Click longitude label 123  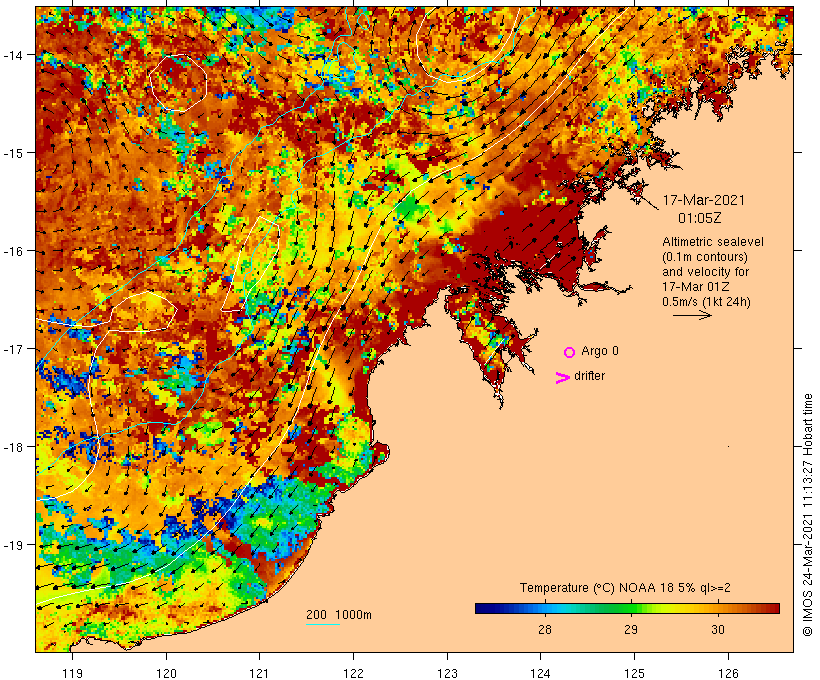[x=447, y=673]
